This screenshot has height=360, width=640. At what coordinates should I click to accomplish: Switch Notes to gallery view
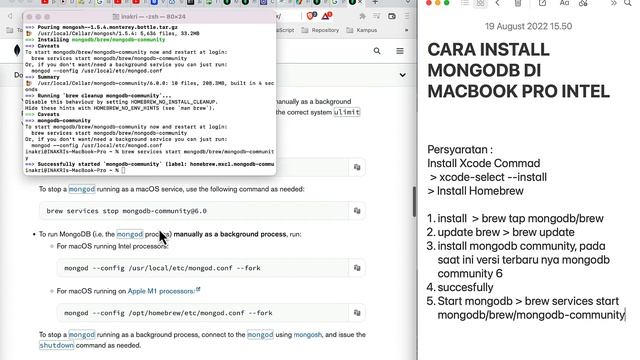pyautogui.click(x=481, y=3)
